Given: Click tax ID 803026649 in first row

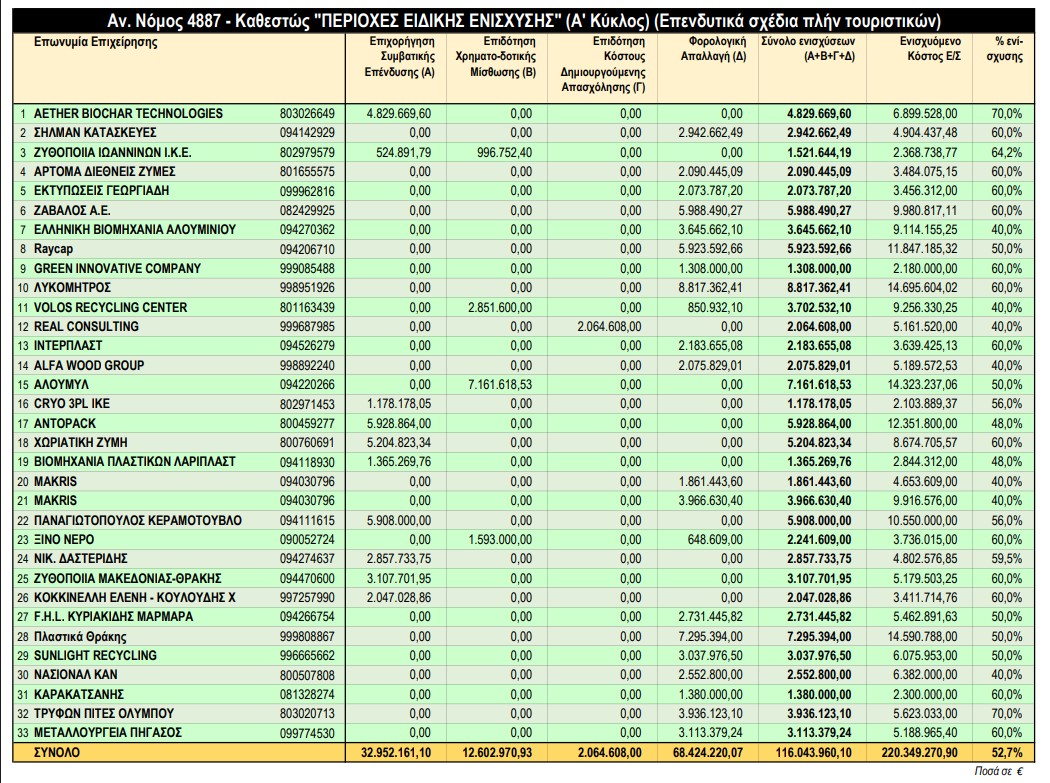Looking at the screenshot, I should pos(307,113).
